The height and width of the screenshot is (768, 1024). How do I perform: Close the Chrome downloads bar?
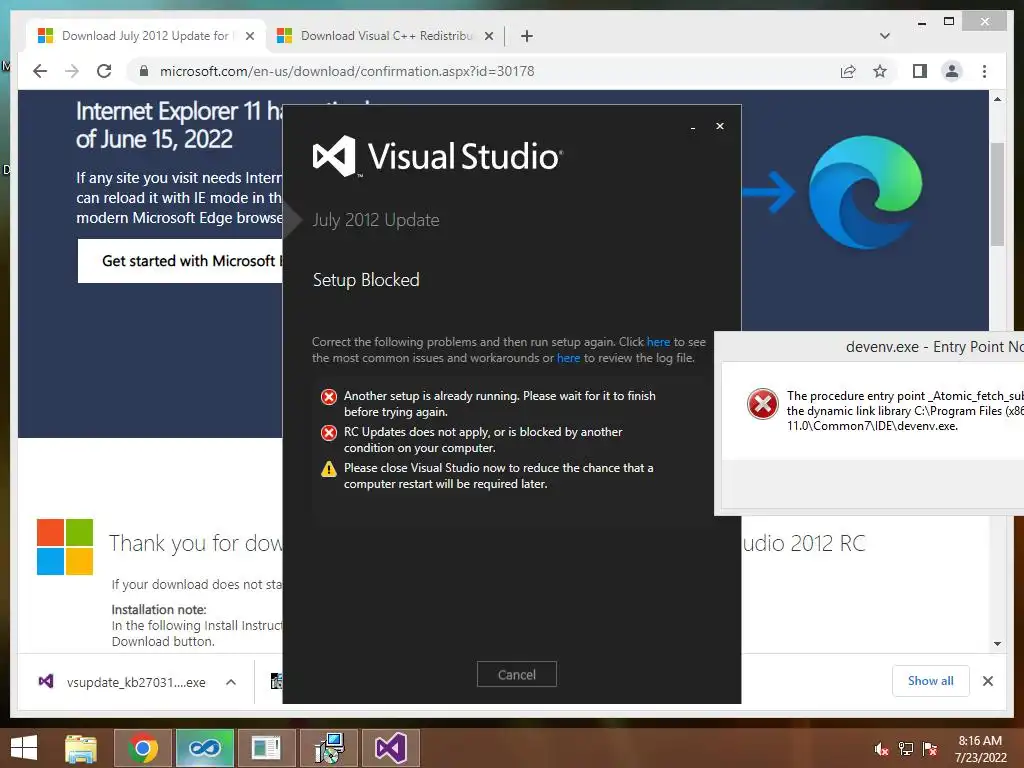coord(987,681)
